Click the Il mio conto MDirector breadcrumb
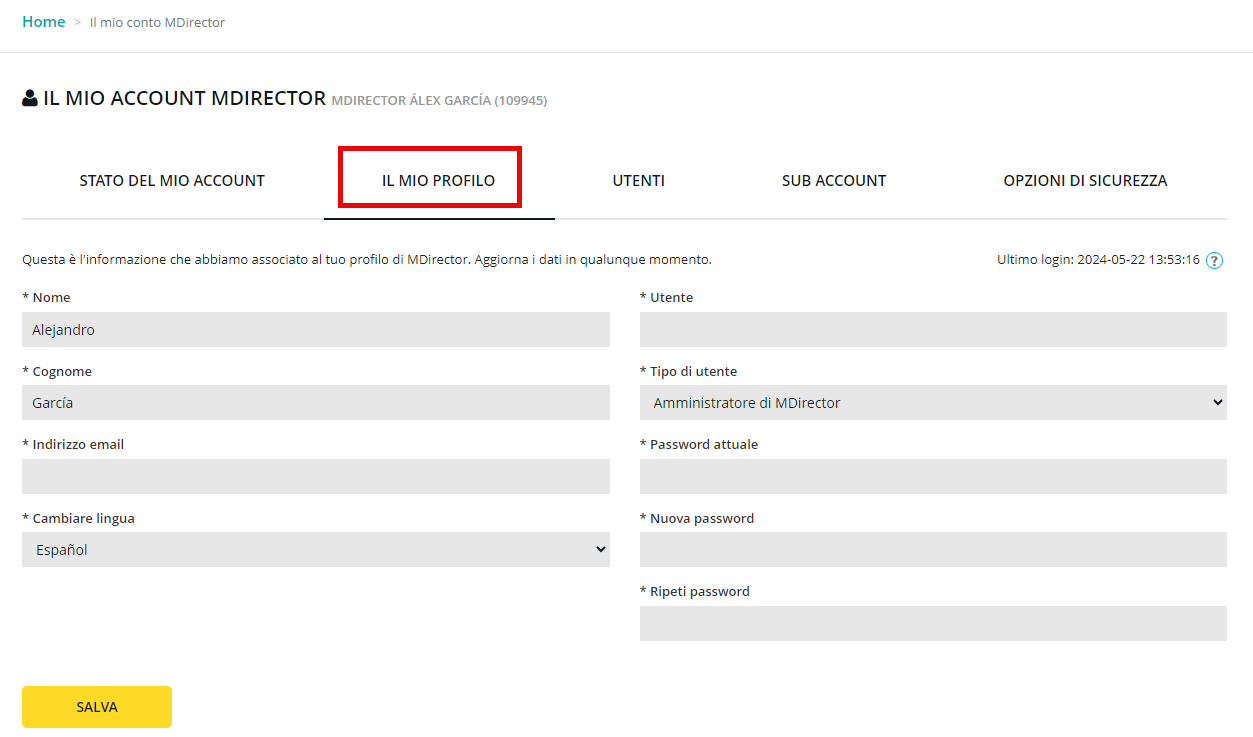The image size is (1253, 737). click(x=157, y=22)
